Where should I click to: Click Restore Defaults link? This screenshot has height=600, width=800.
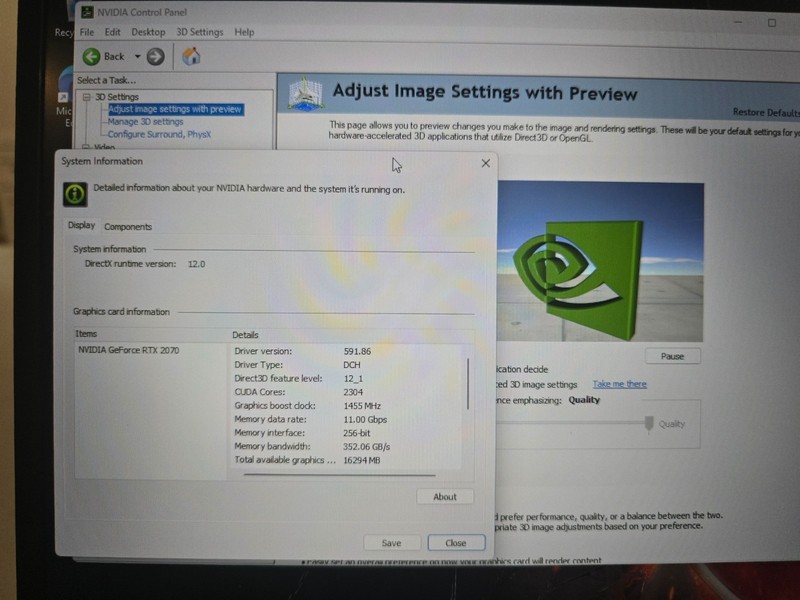point(765,112)
